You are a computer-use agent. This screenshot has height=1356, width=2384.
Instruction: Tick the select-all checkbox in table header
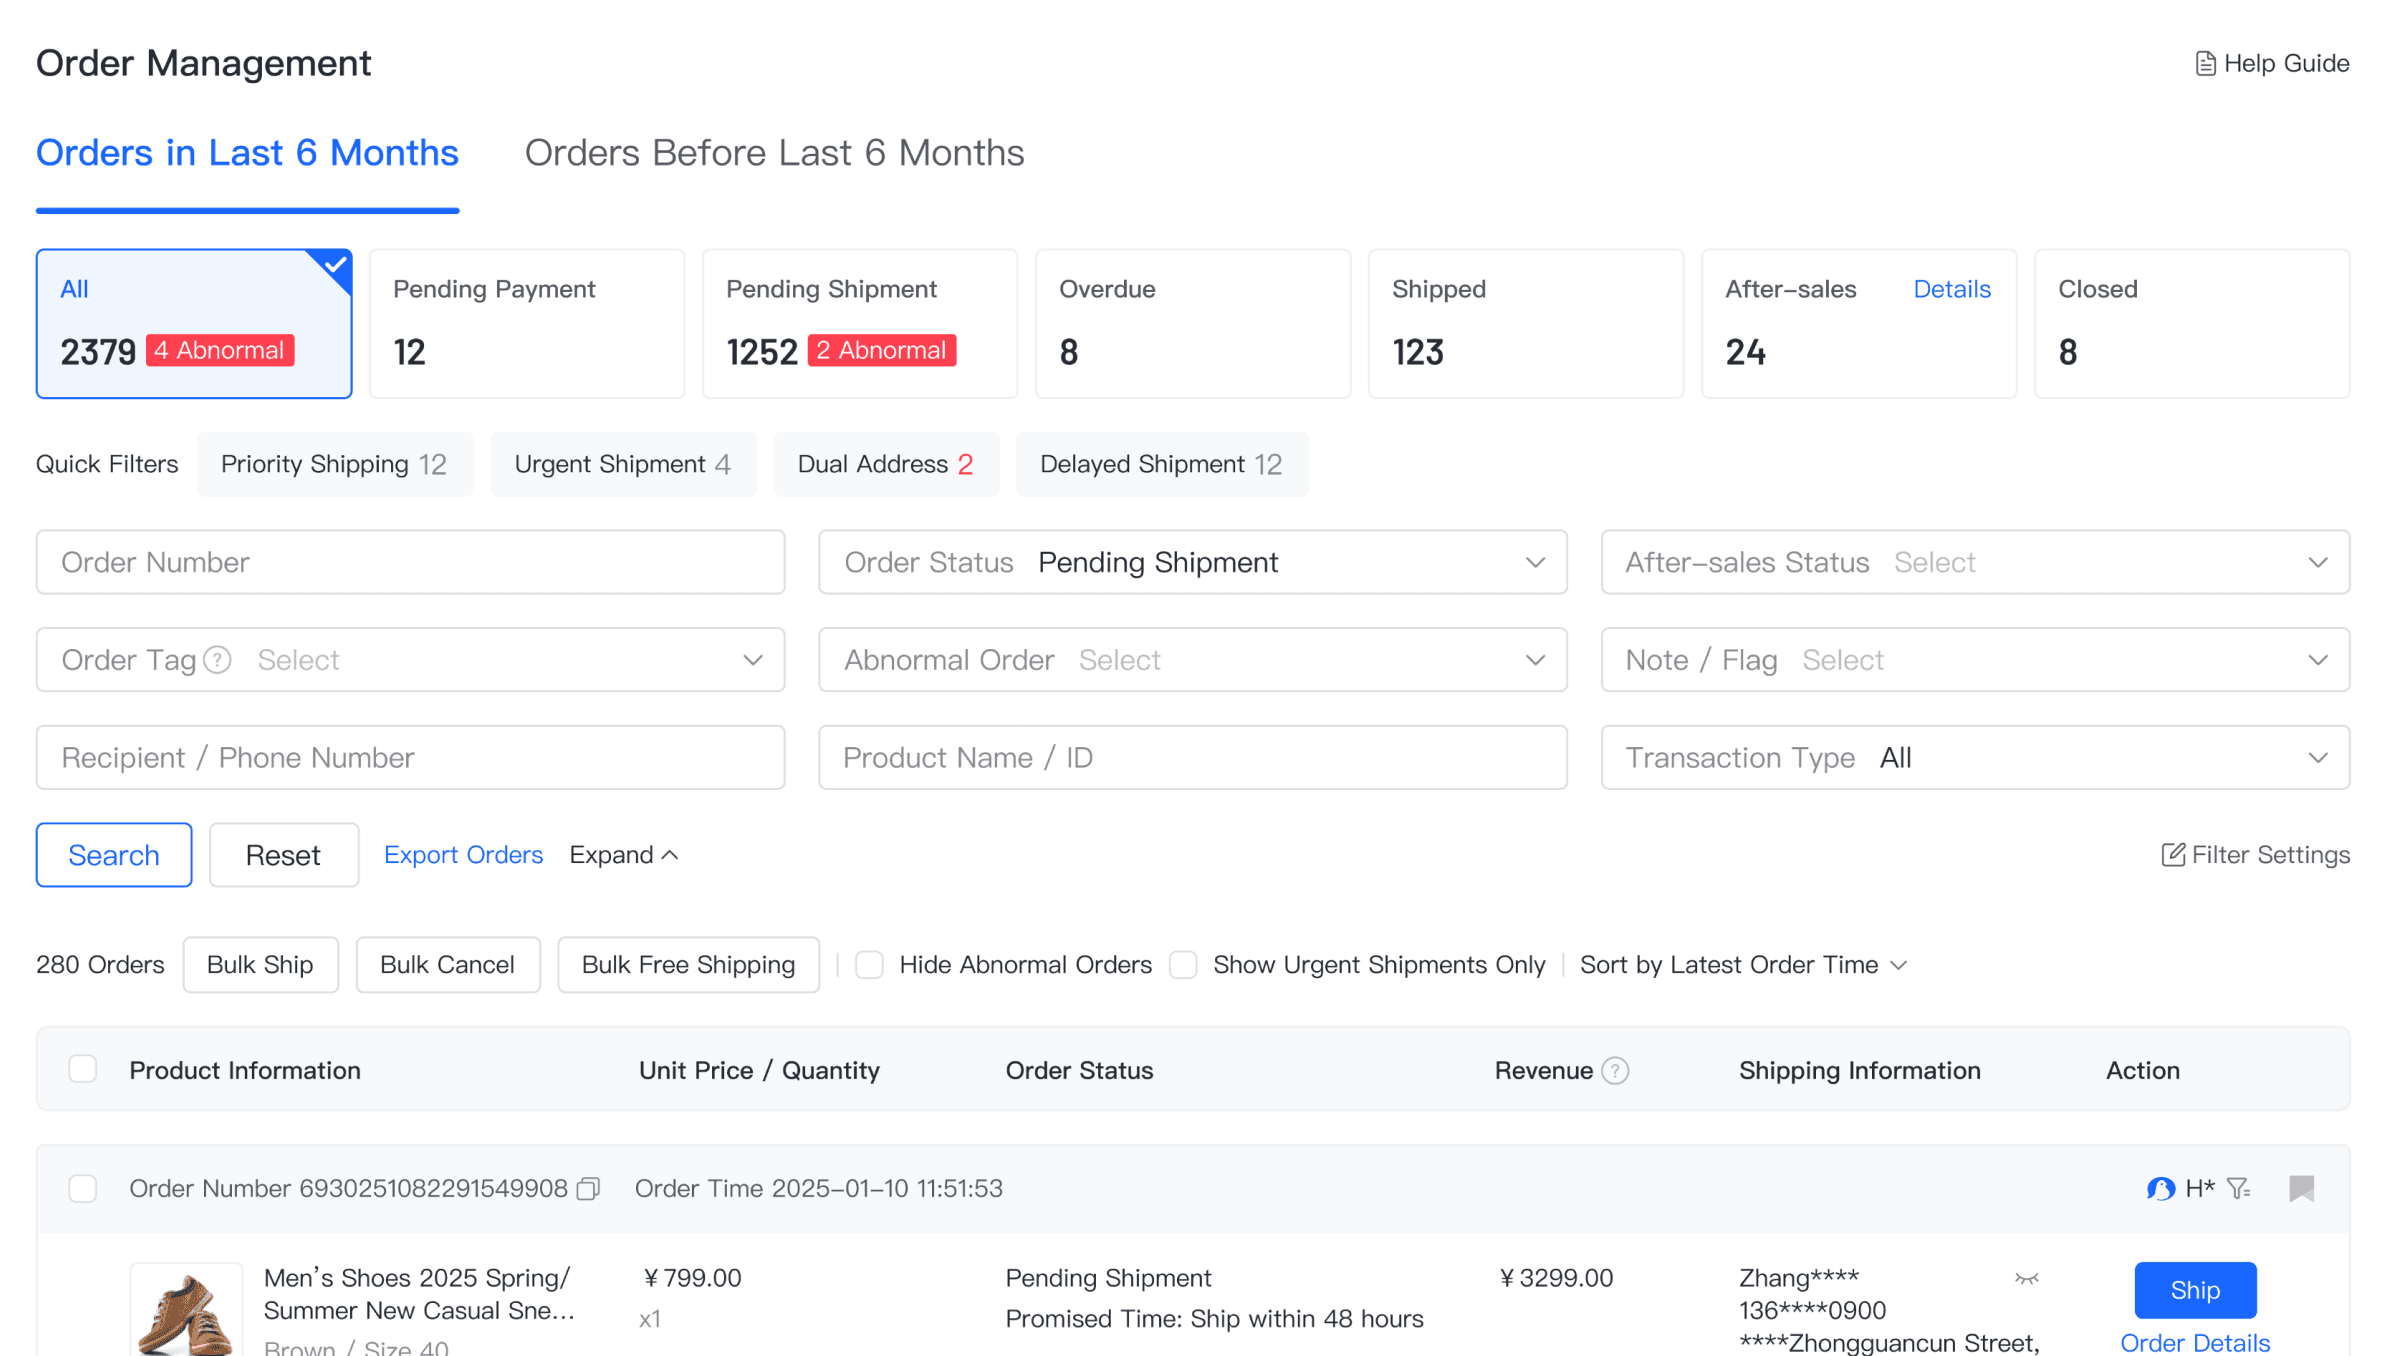tap(83, 1069)
